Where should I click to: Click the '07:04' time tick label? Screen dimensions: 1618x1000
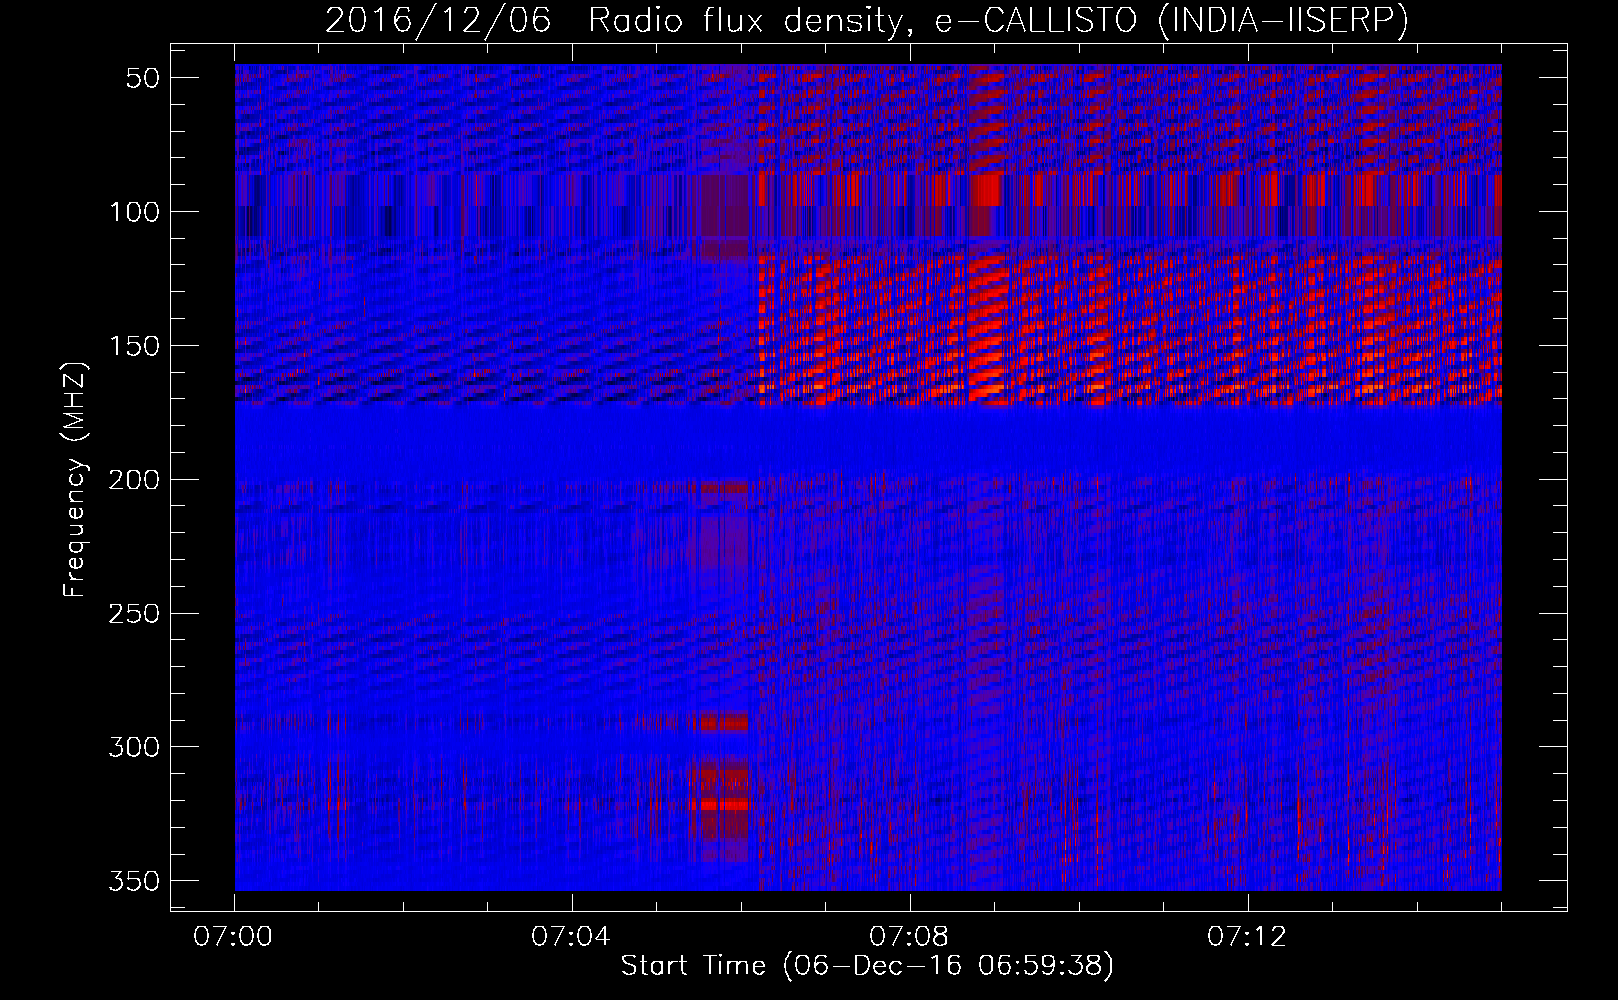point(571,937)
